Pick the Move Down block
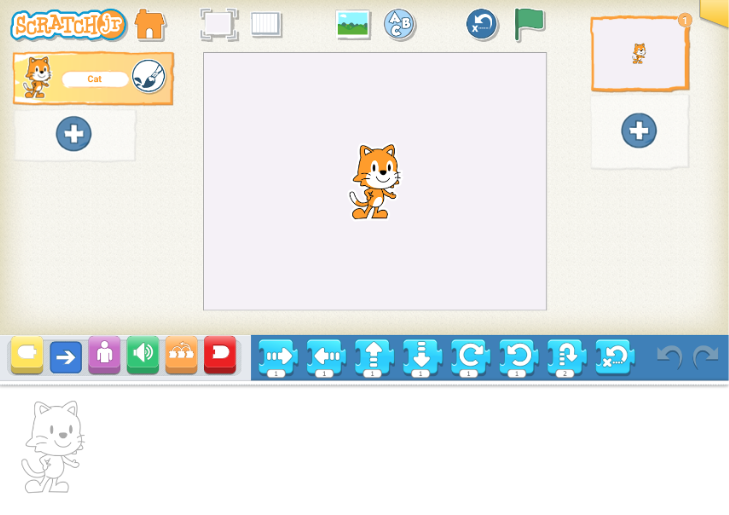 click(423, 357)
